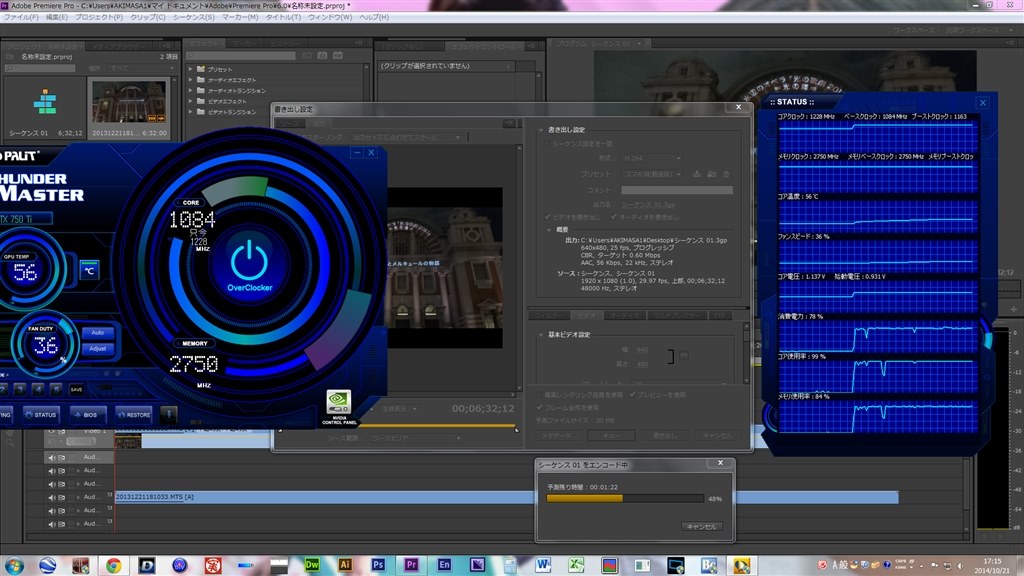1024x576 pixels.
Task: Expand the ビデオエフェクト folder
Action: (x=190, y=101)
